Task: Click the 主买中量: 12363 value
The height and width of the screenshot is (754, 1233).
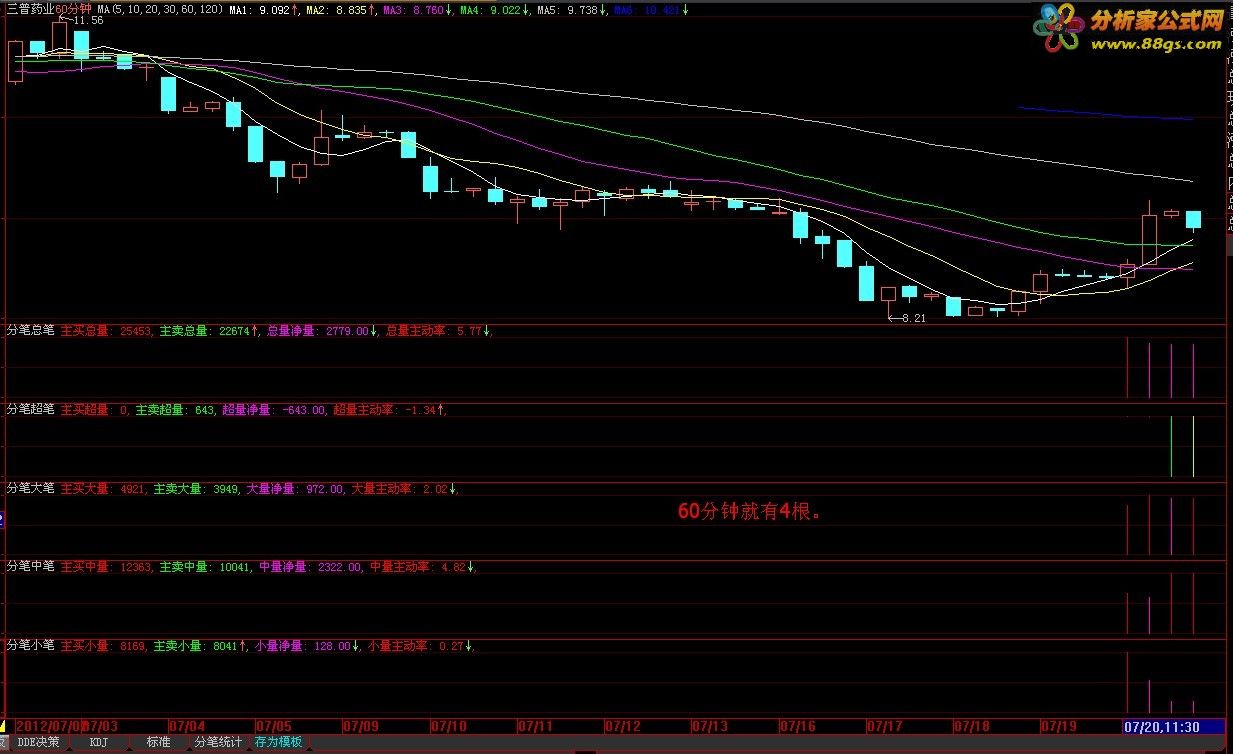Action: point(106,567)
